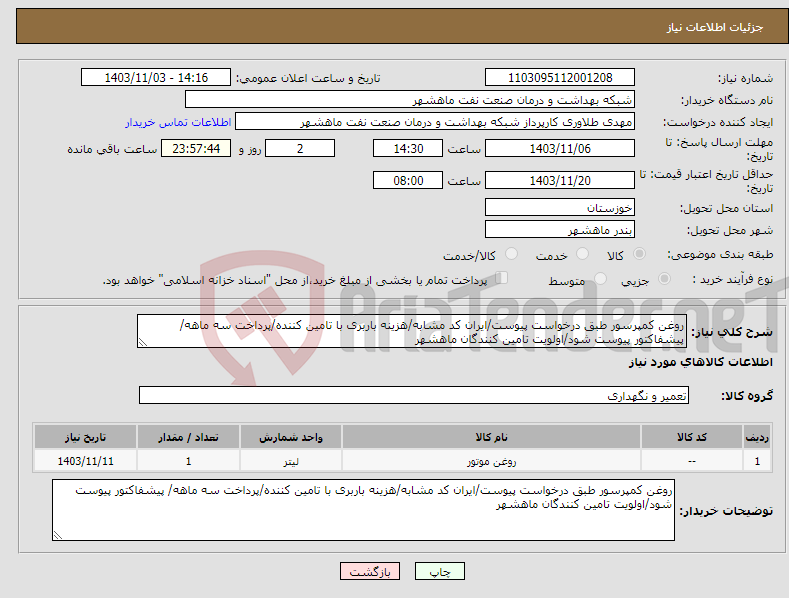This screenshot has width=789, height=598.
Task: Click the buyer organization name field
Action: point(410,100)
